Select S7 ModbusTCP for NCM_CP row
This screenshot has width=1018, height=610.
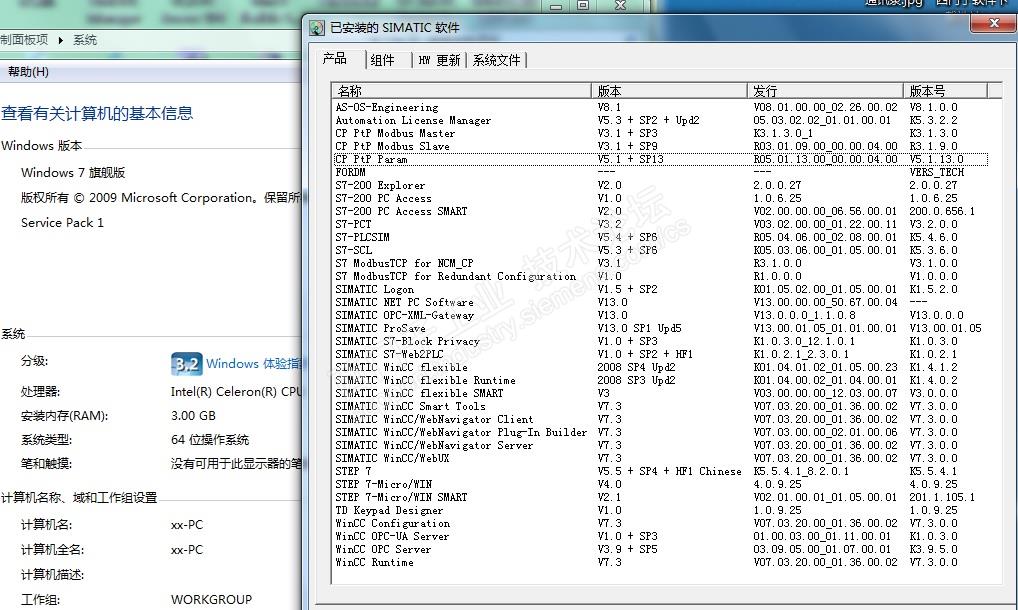[660, 263]
